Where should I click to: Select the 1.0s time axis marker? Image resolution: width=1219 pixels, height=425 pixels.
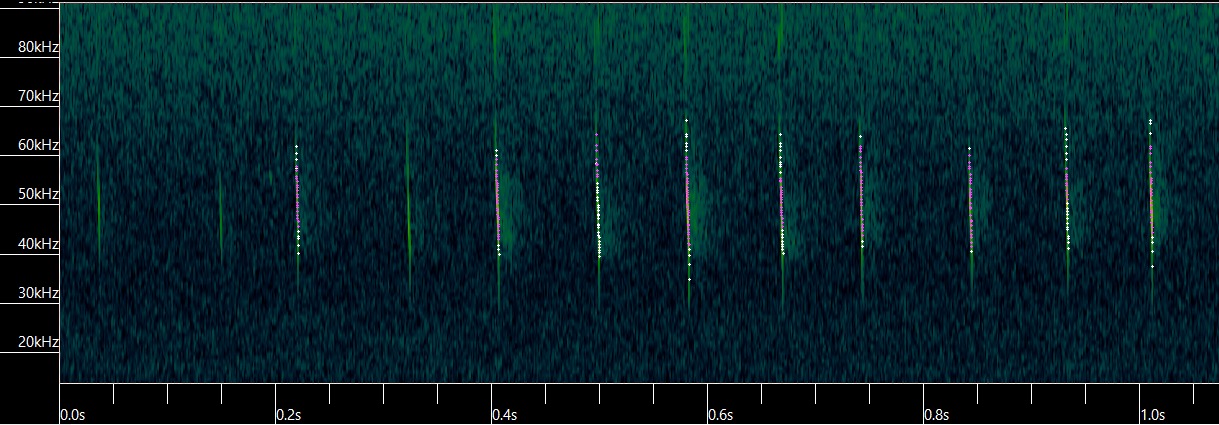coord(1152,414)
